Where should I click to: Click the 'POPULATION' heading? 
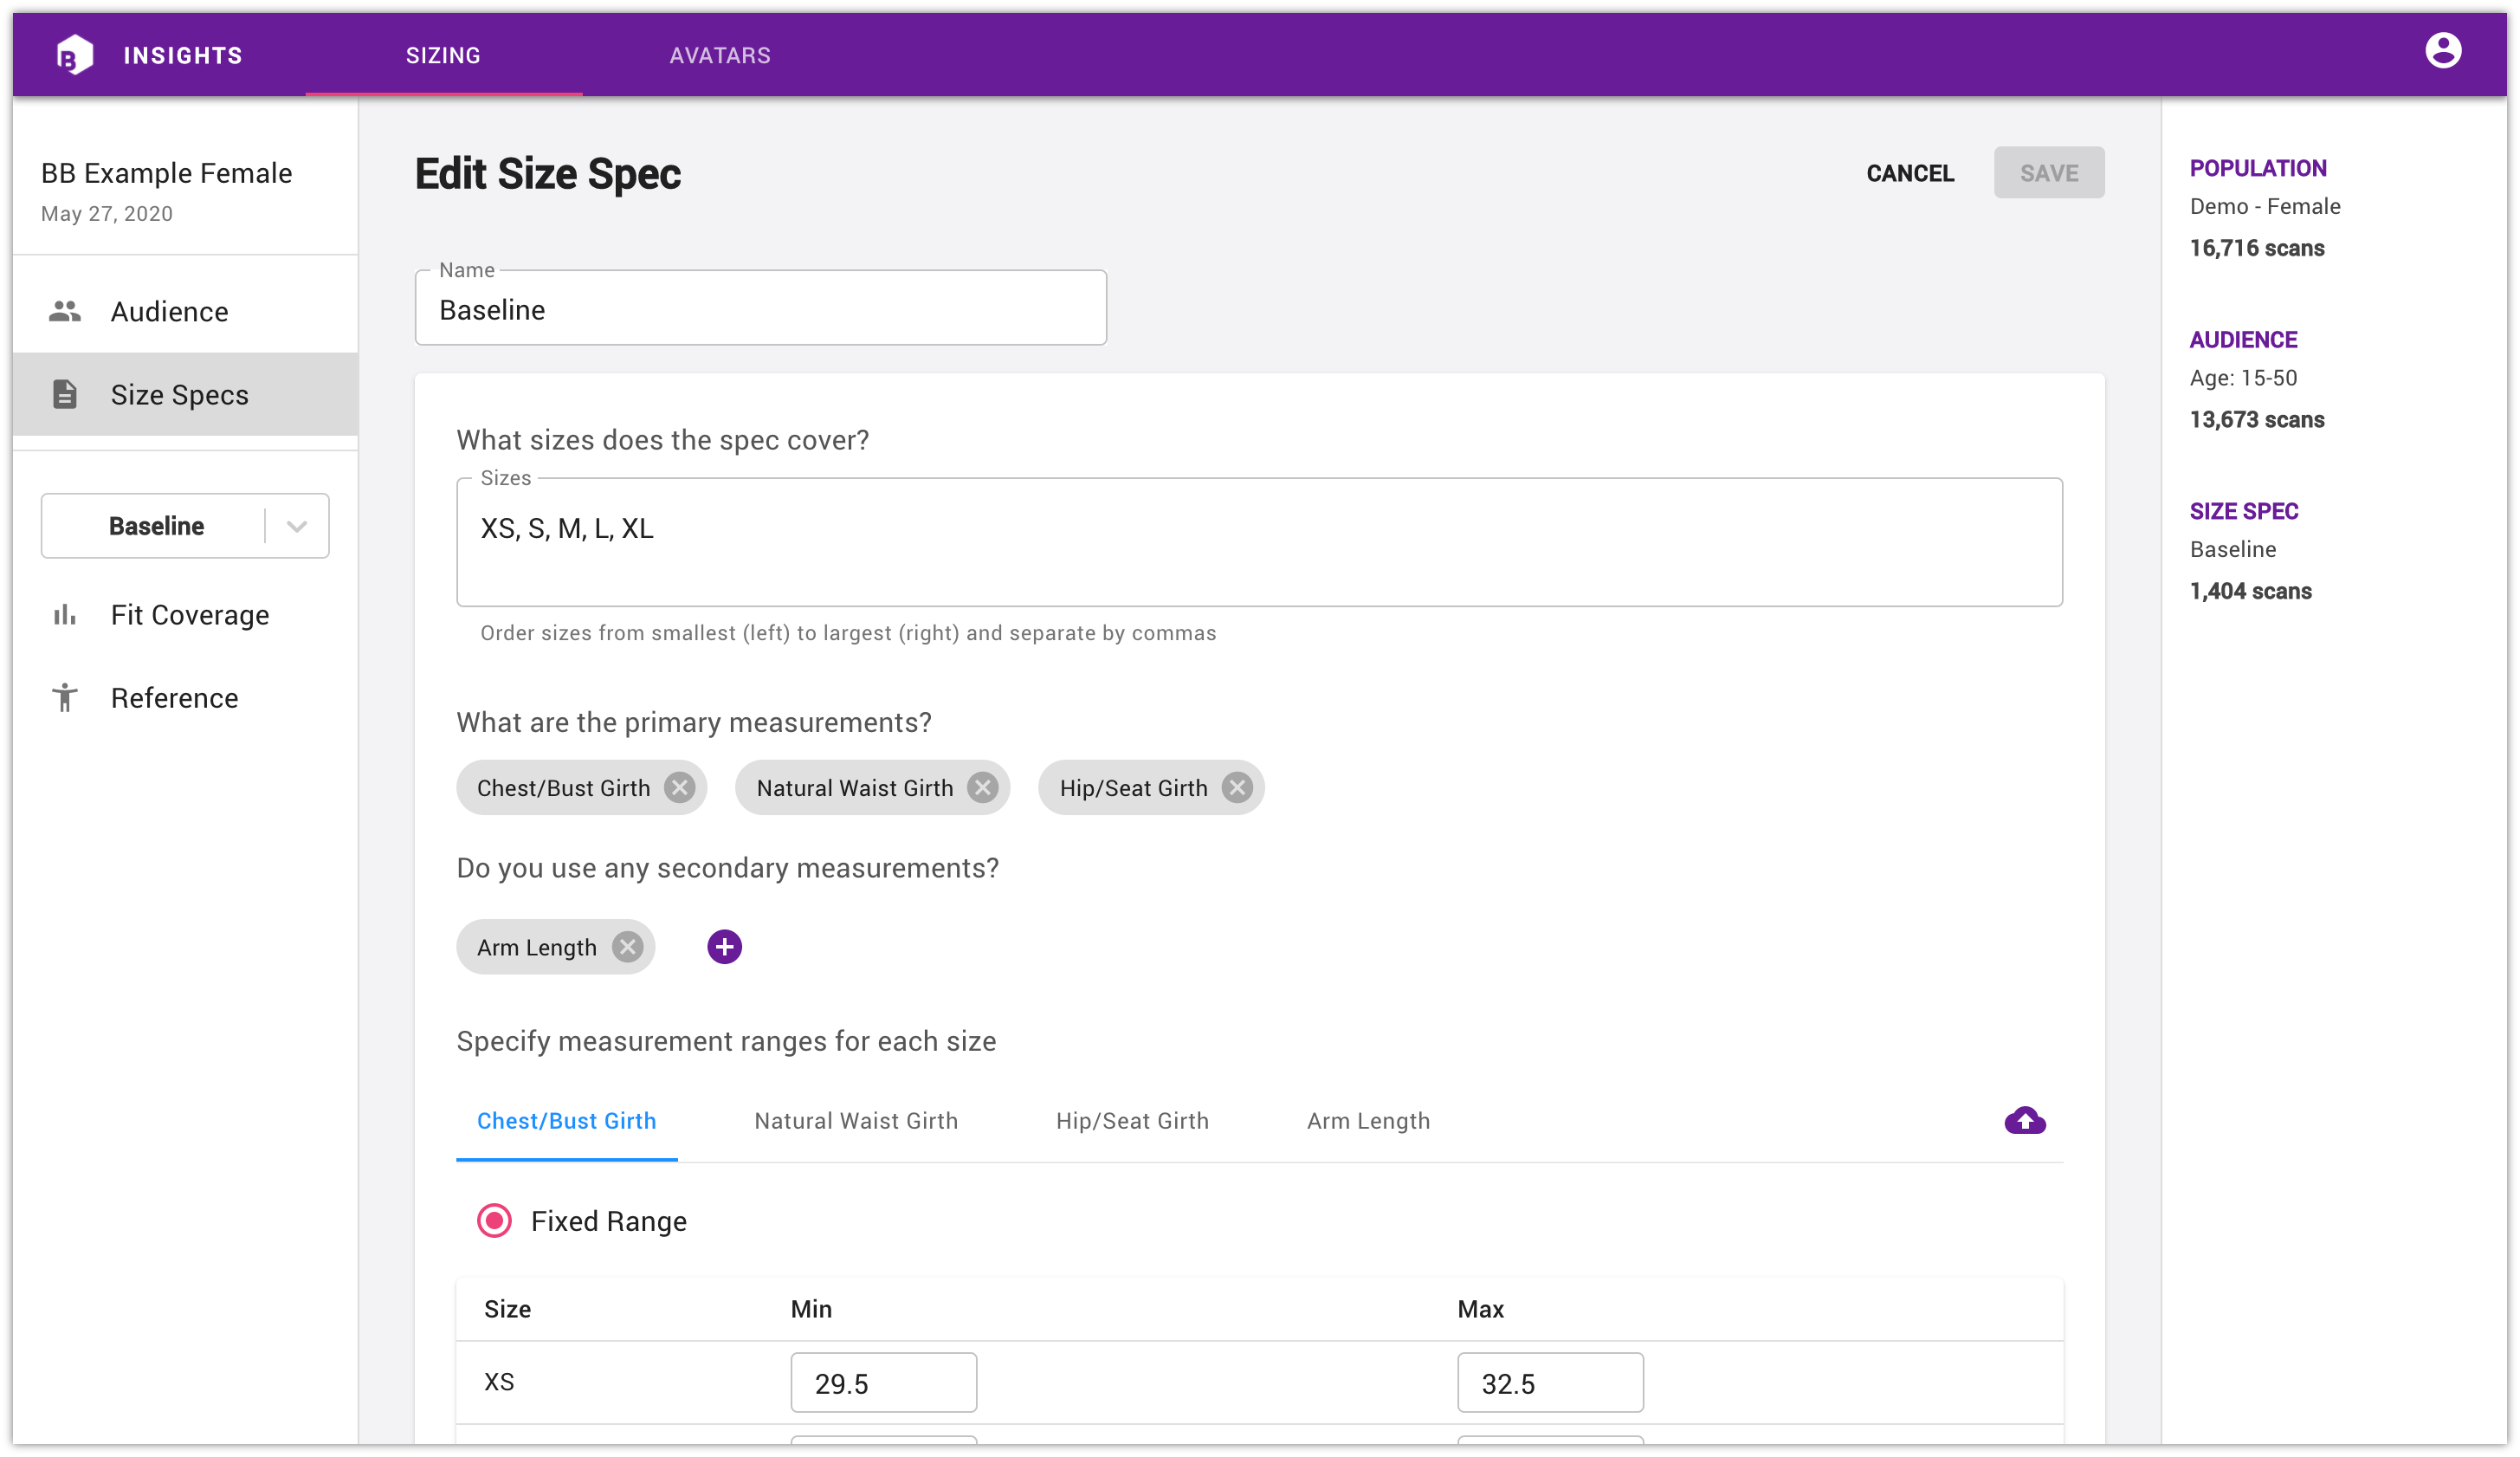(2258, 168)
